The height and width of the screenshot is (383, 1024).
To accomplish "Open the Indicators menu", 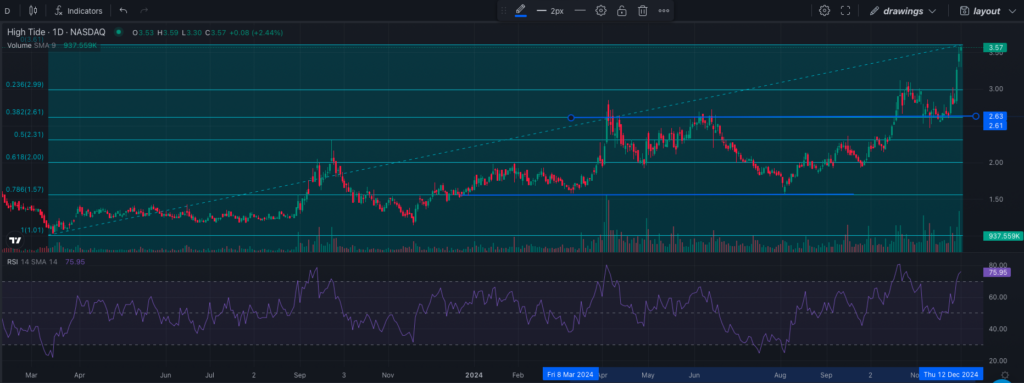I will click(78, 11).
